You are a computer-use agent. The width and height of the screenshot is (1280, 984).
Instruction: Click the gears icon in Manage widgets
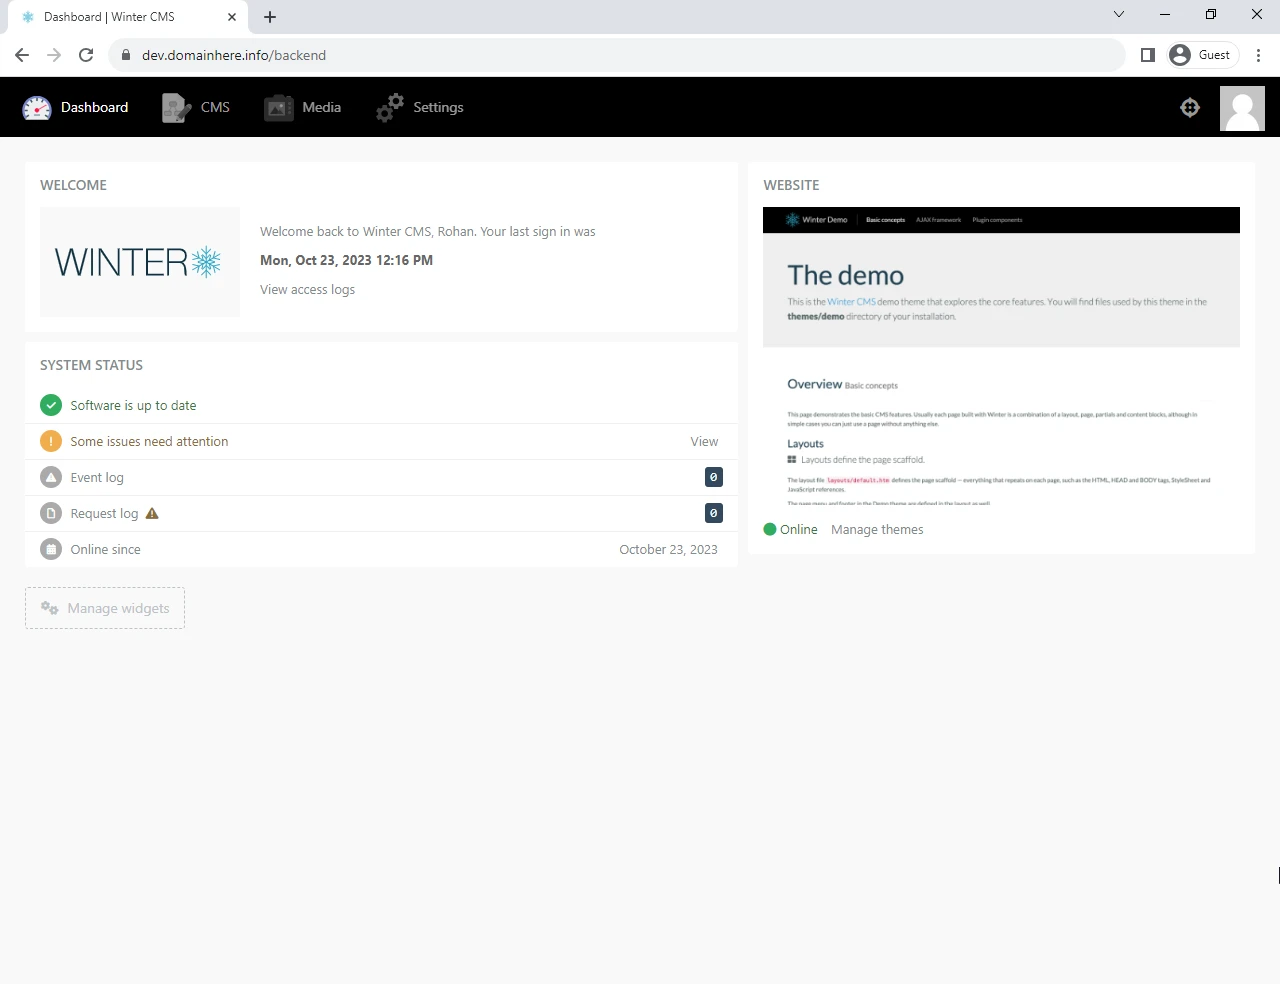[x=50, y=608]
